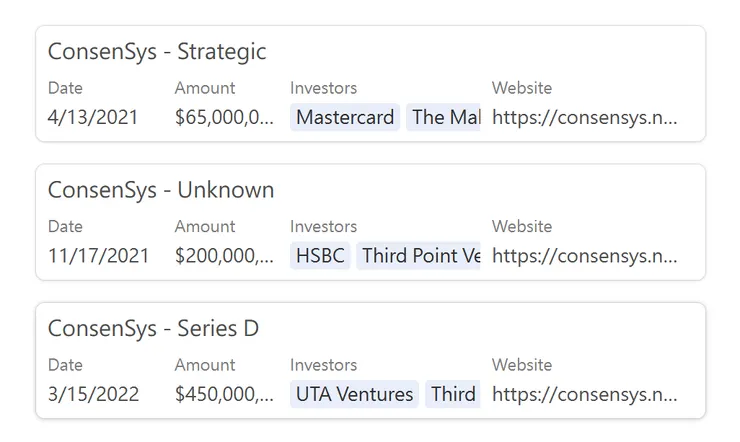This screenshot has width=740, height=442.
Task: Click the 11/17/2021 date value
Action: (98, 255)
